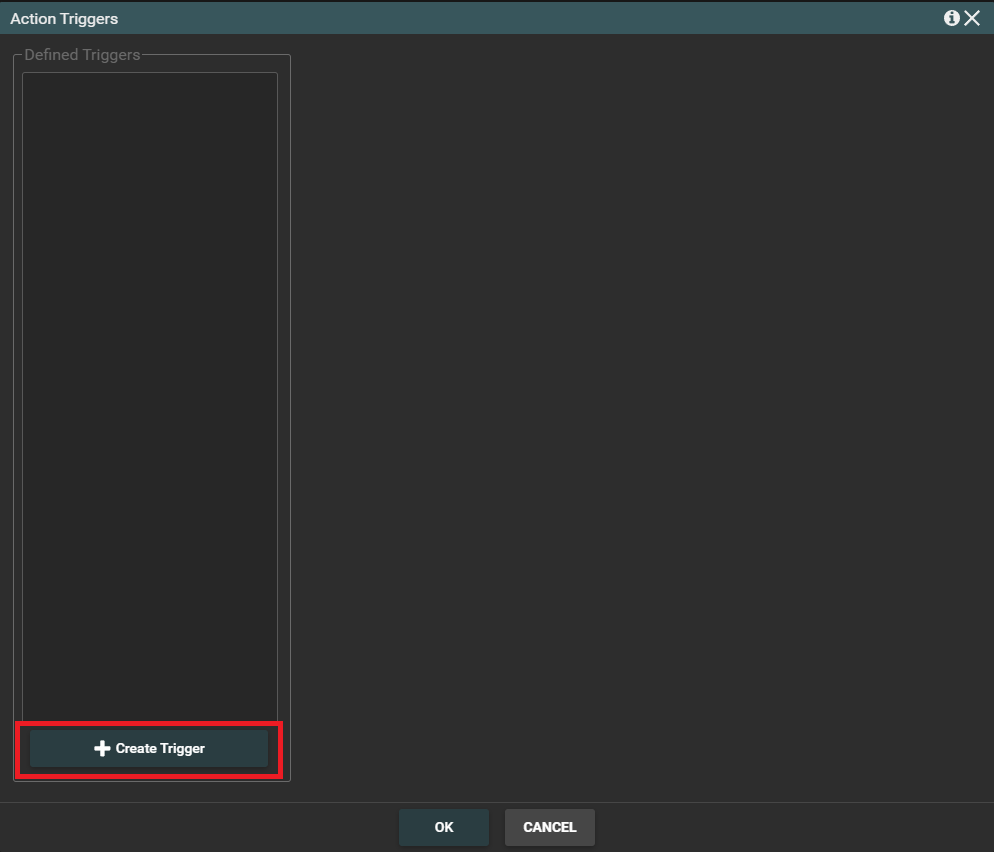
Task: Click the info icon in title bar
Action: 951,18
